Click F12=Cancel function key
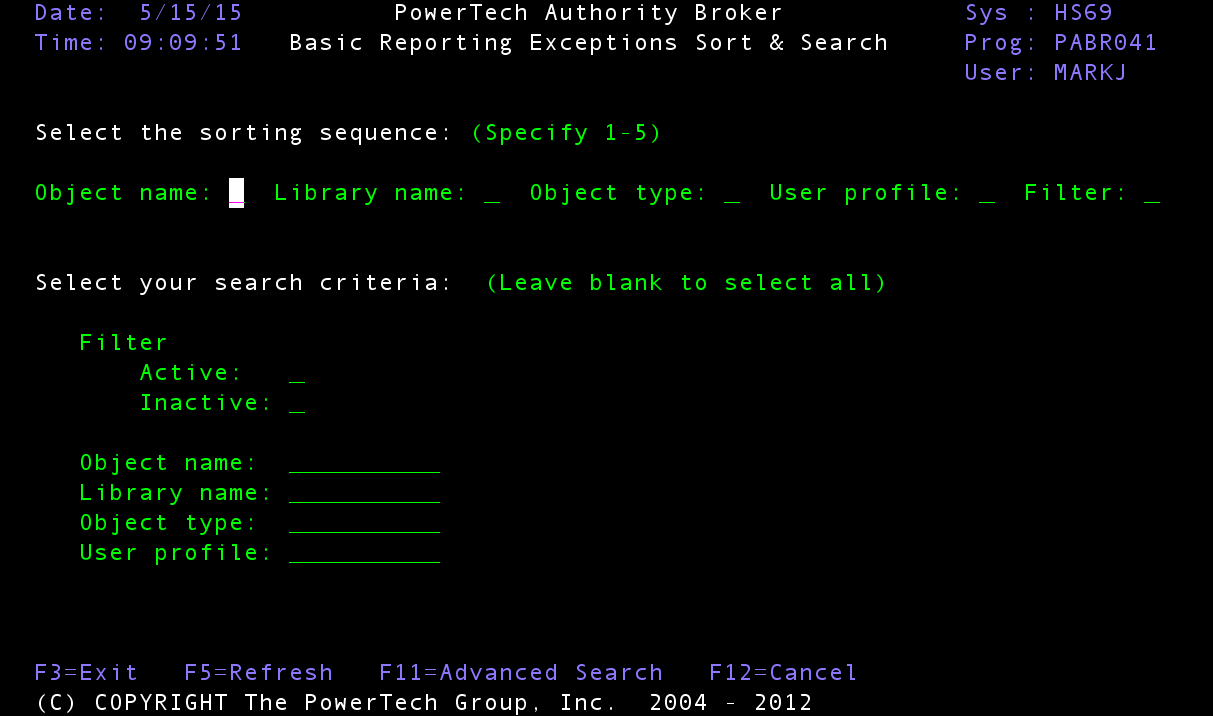 click(x=783, y=672)
